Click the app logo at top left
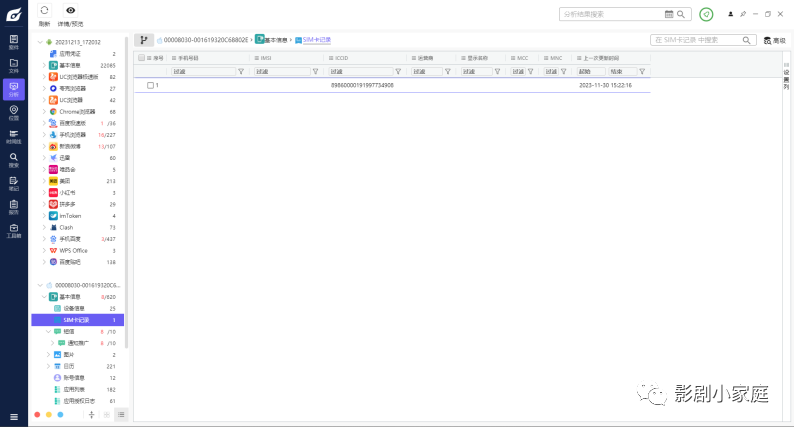The width and height of the screenshot is (794, 428). (x=14, y=14)
